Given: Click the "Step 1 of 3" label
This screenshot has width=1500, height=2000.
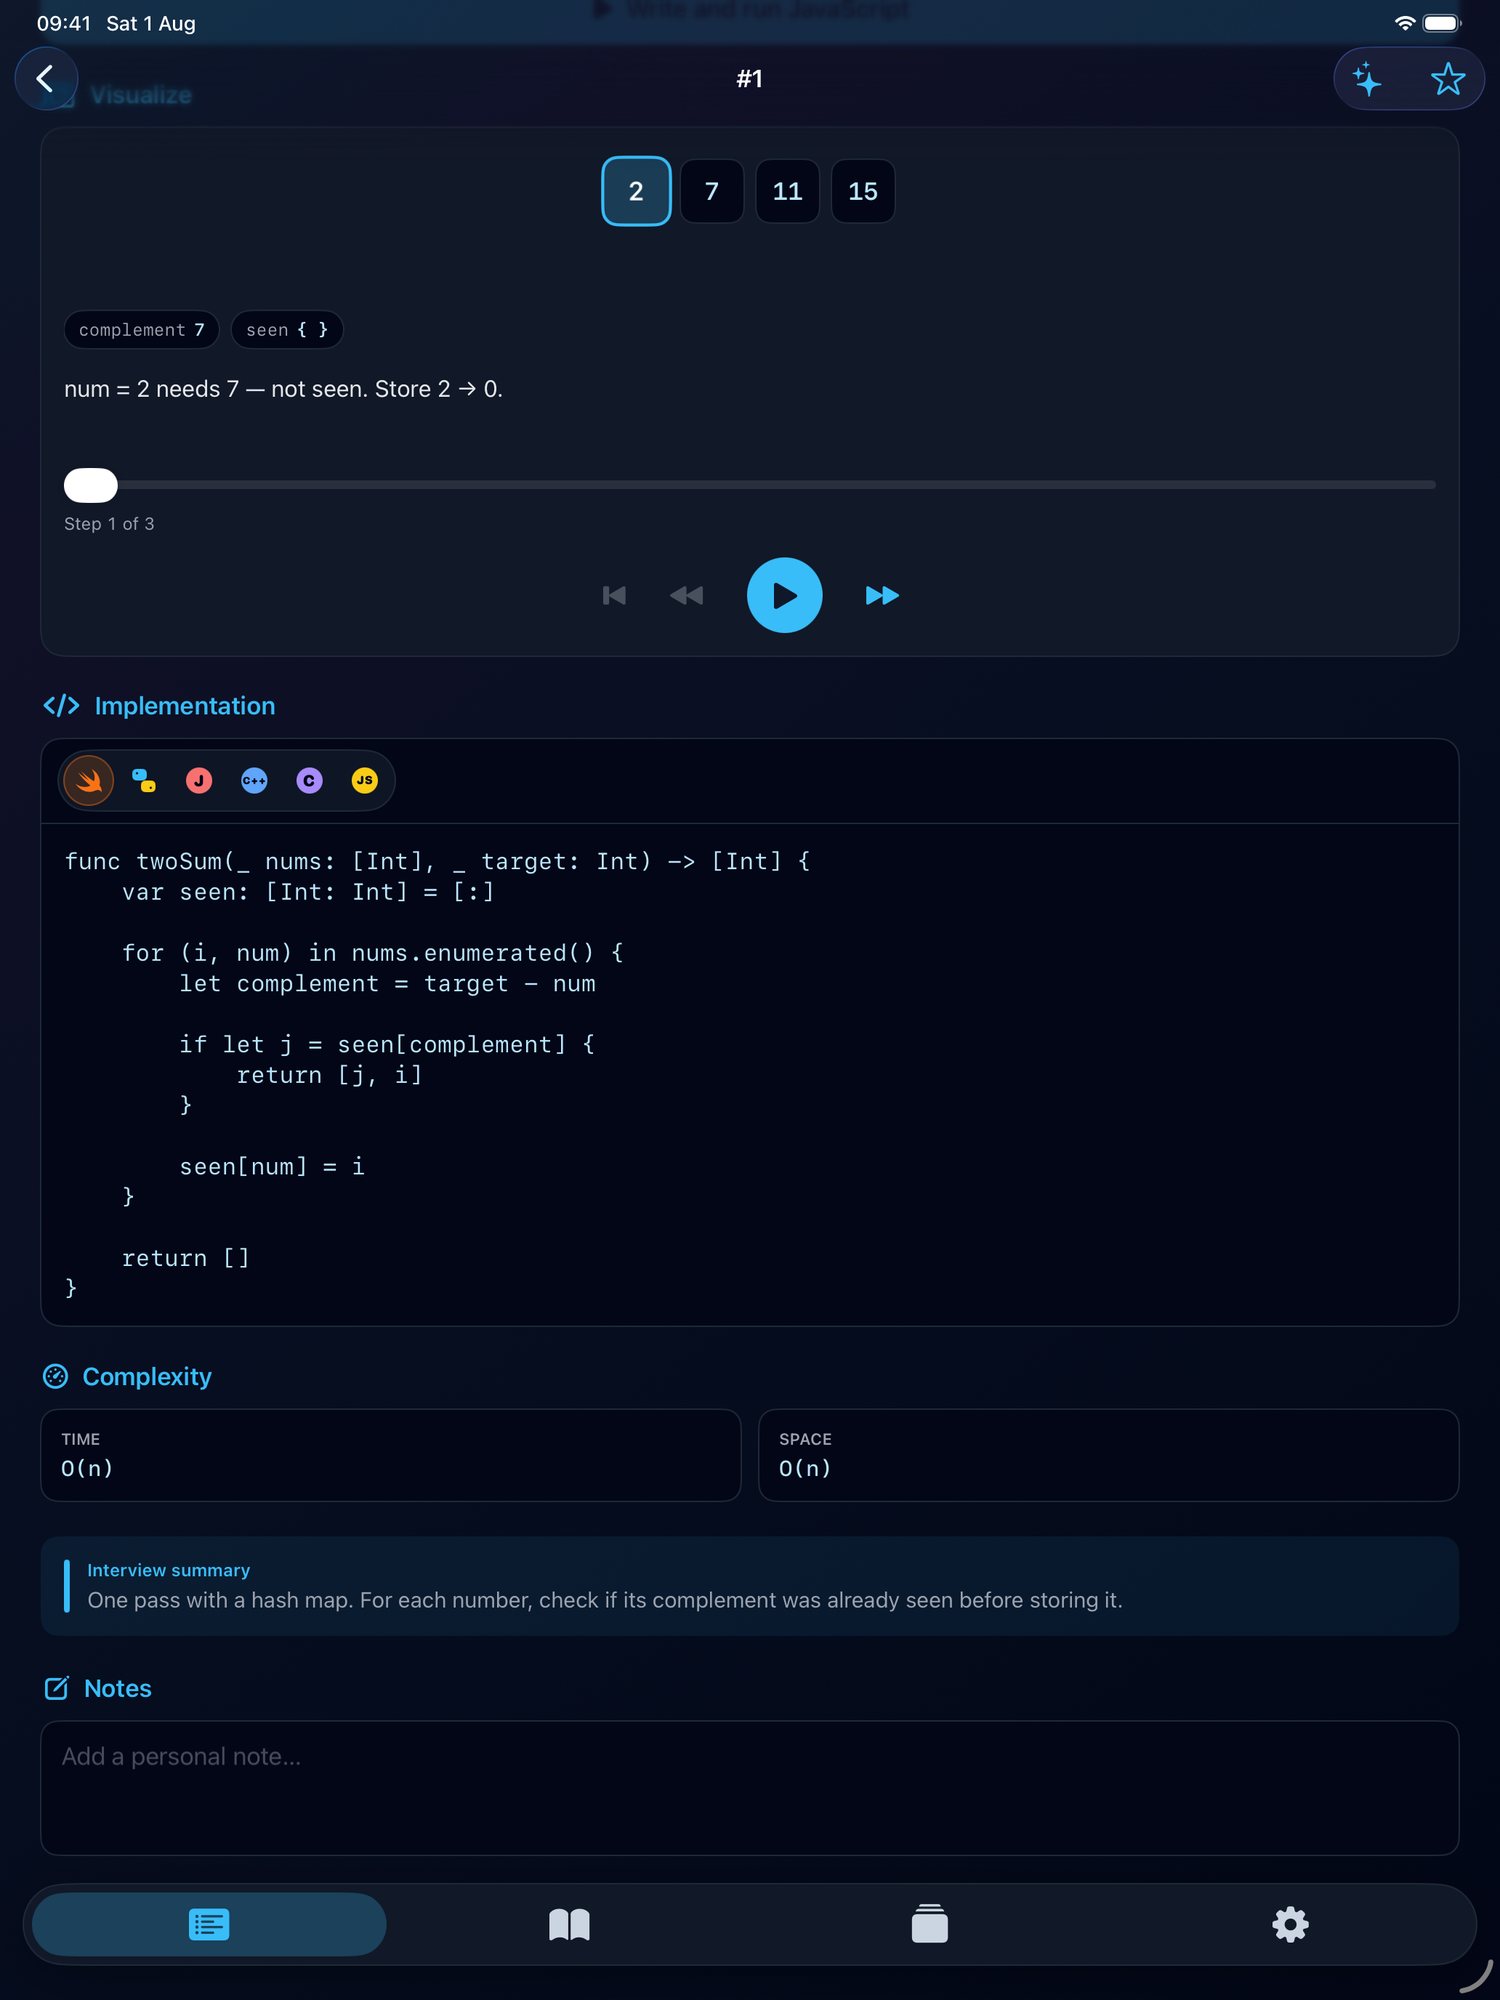Looking at the screenshot, I should point(109,524).
